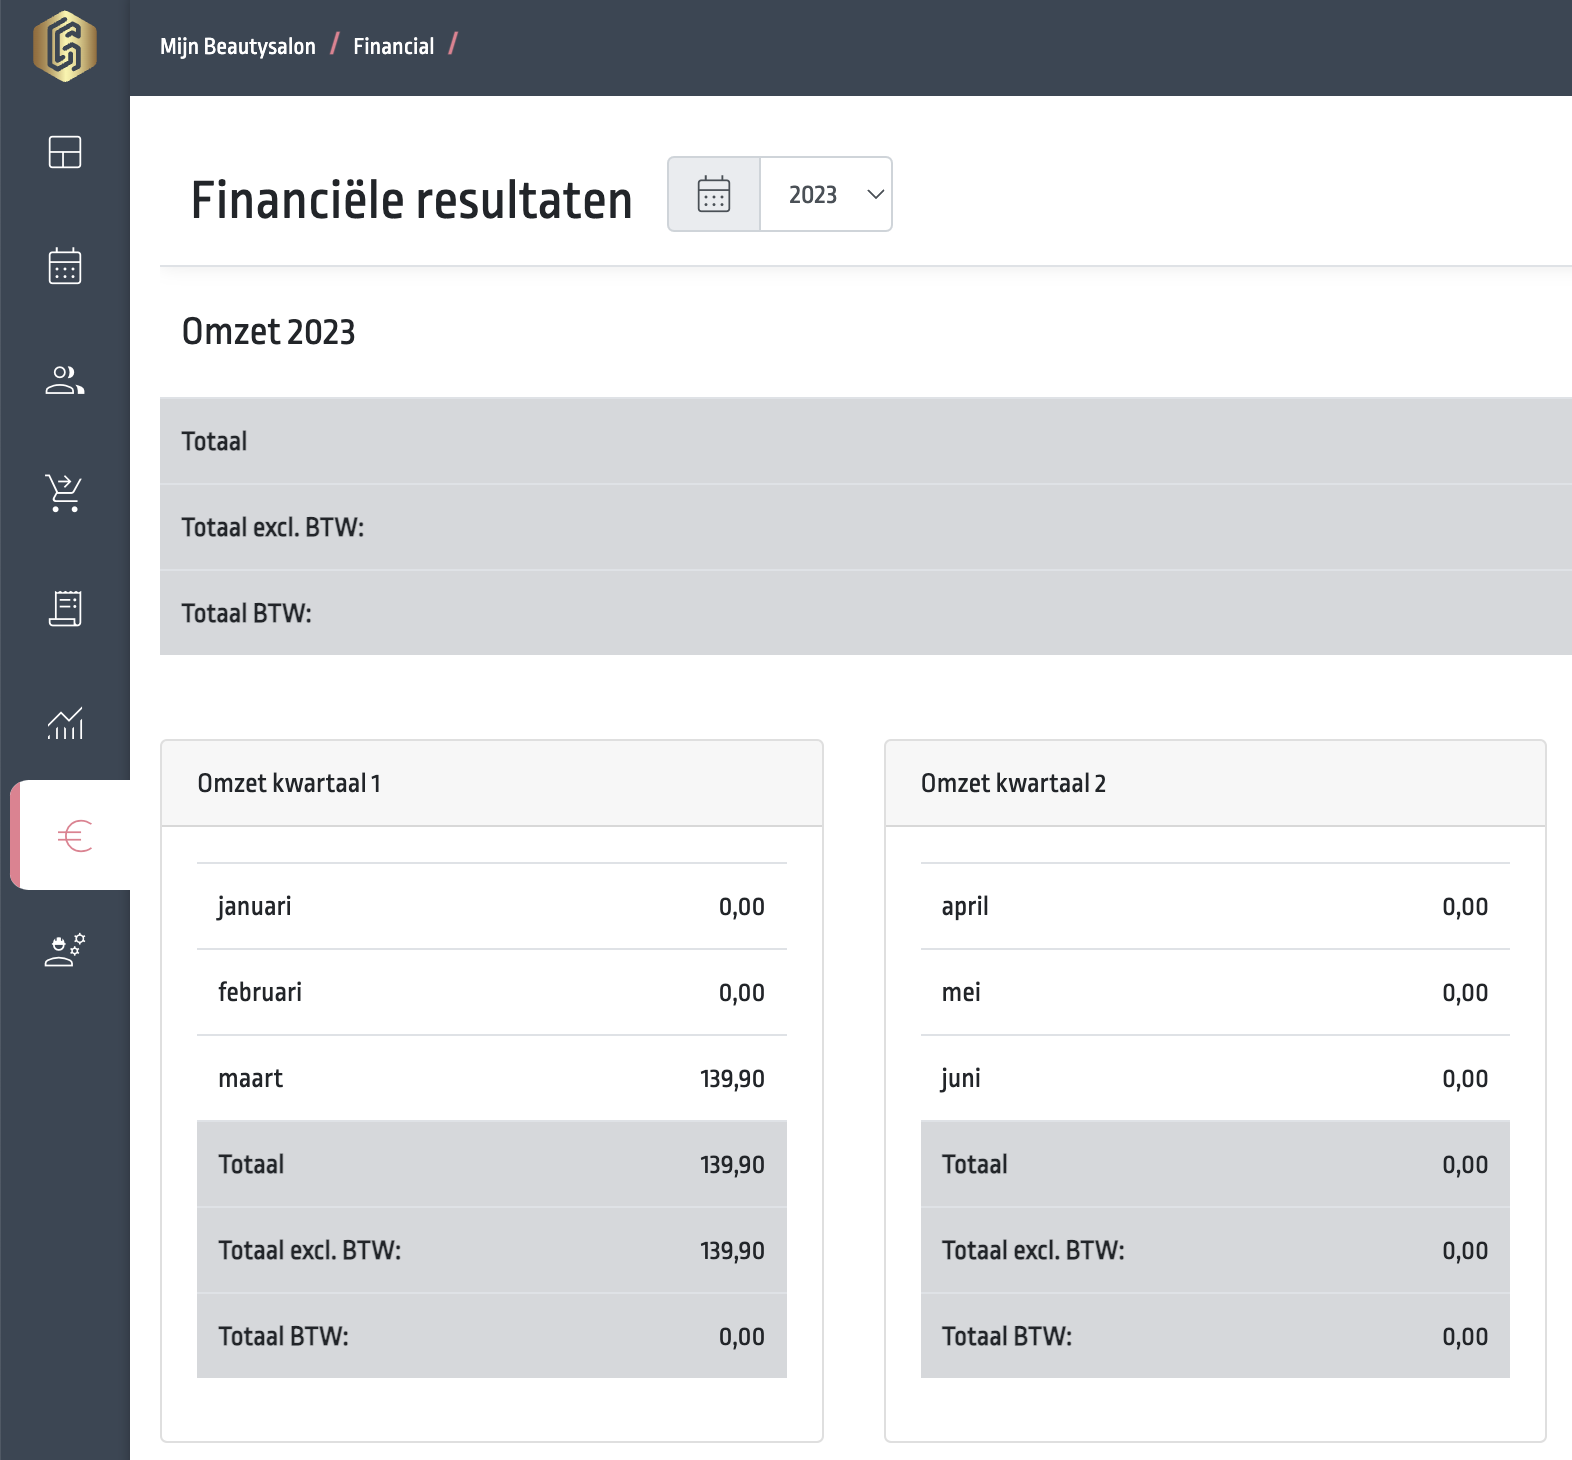This screenshot has width=1572, height=1460.
Task: Click the calendar icon beside the year selector
Action: click(x=714, y=194)
